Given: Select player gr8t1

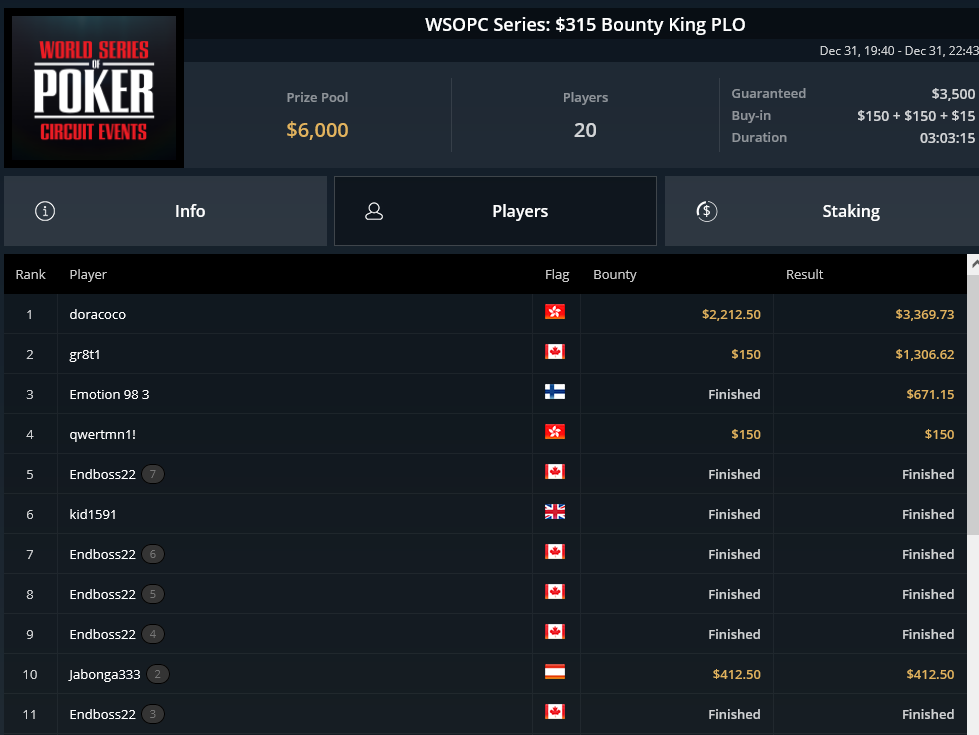Looking at the screenshot, I should [x=85, y=354].
